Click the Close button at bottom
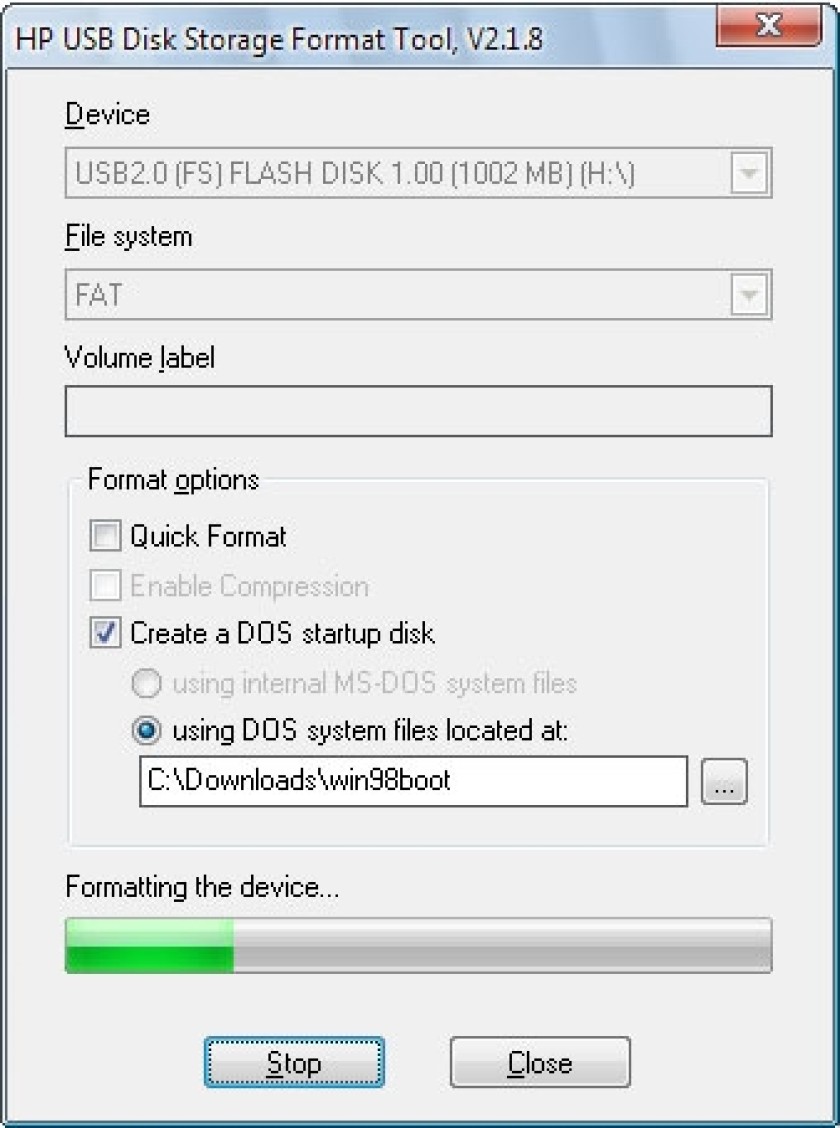This screenshot has width=840, height=1128. (540, 1063)
